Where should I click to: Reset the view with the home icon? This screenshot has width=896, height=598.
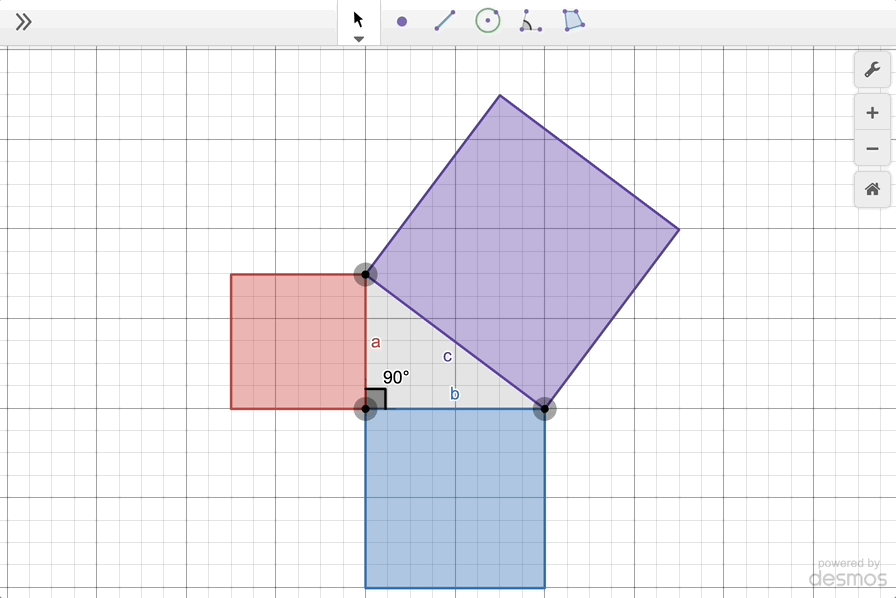(x=872, y=186)
